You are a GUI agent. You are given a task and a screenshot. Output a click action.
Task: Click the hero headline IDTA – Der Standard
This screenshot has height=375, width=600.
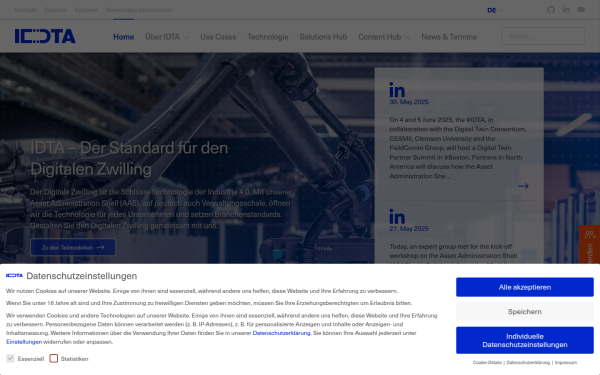(x=129, y=158)
